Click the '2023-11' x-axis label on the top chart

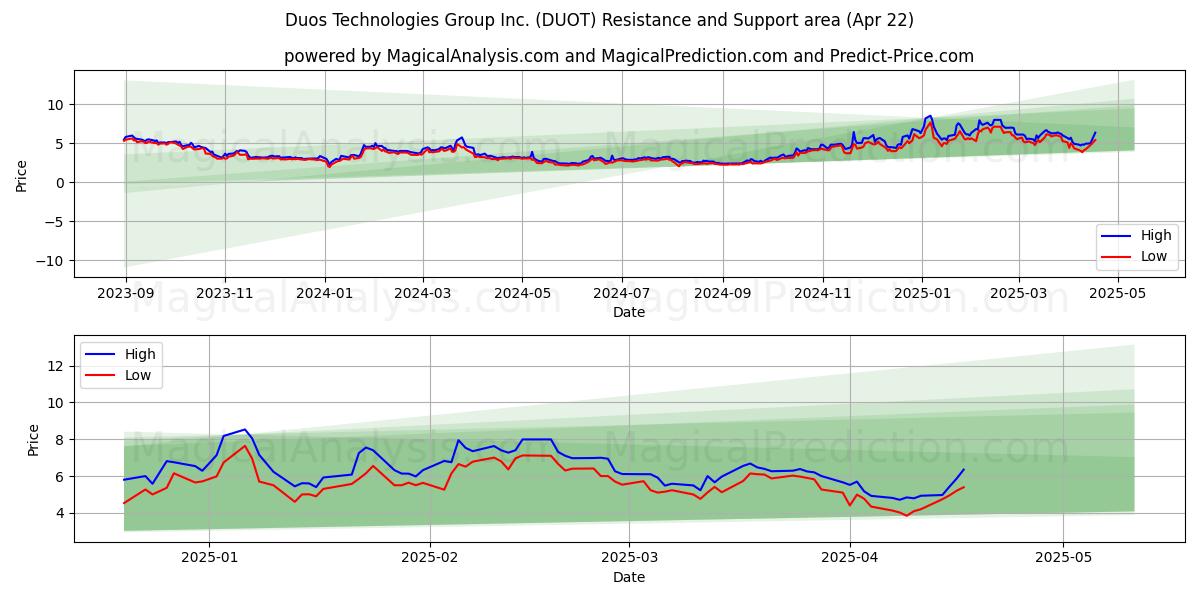224,296
